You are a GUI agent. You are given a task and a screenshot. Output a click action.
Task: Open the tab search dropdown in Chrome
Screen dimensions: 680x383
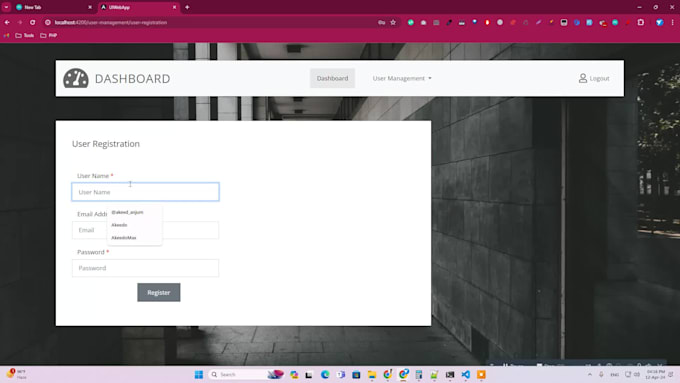(x=7, y=7)
